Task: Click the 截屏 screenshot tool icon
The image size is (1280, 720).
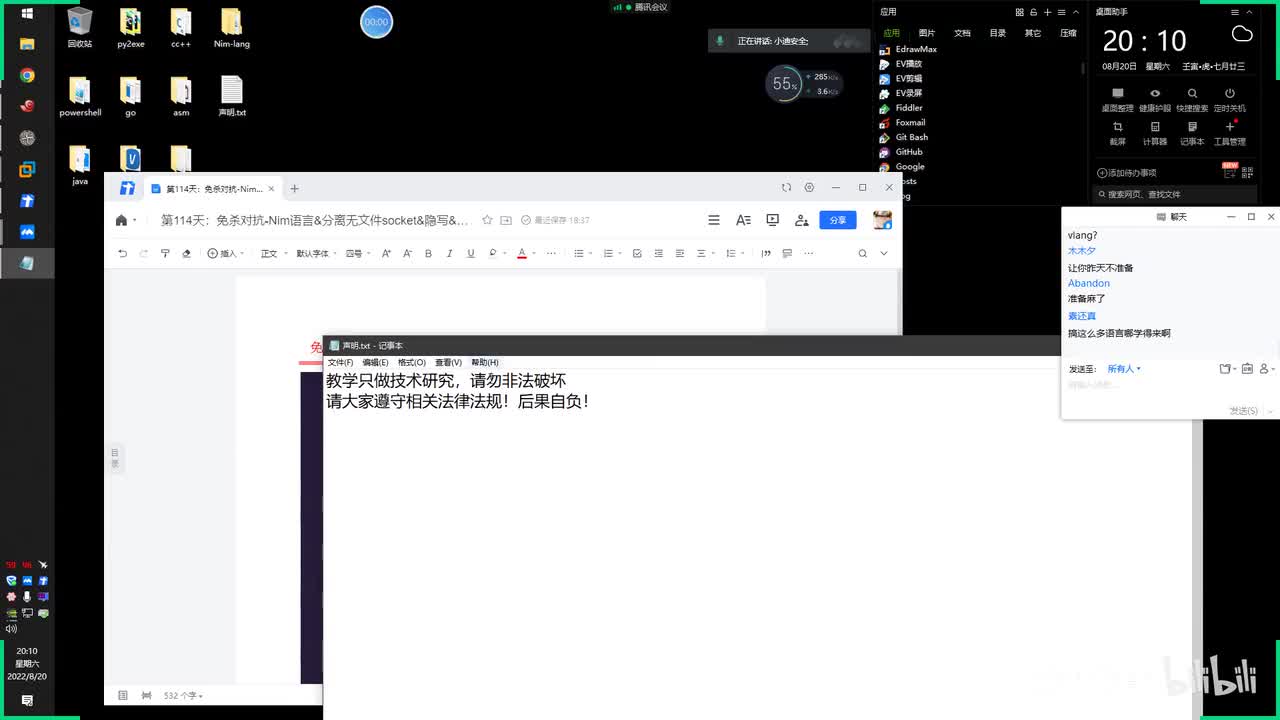Action: (1117, 133)
